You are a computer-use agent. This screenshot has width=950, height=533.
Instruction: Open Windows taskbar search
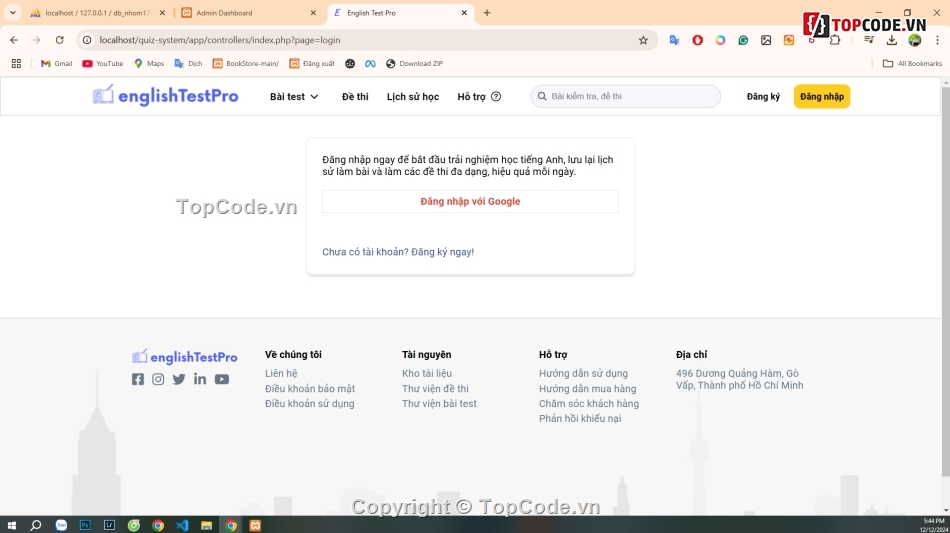[x=36, y=525]
